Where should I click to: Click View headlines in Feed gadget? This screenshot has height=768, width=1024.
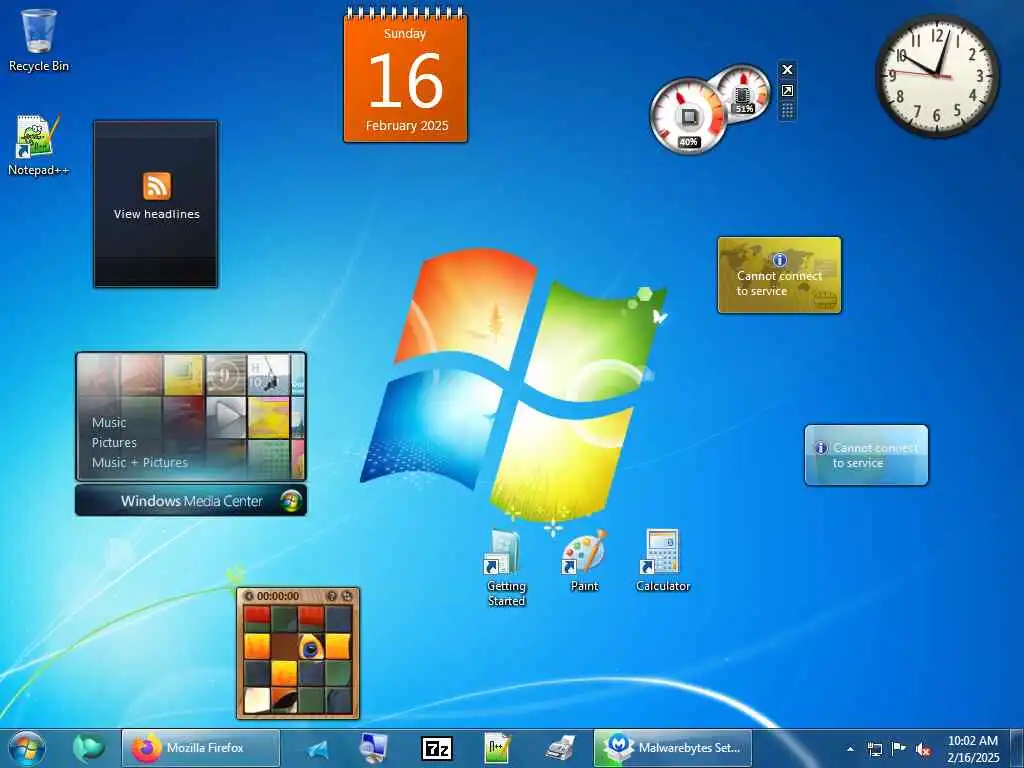(x=157, y=214)
